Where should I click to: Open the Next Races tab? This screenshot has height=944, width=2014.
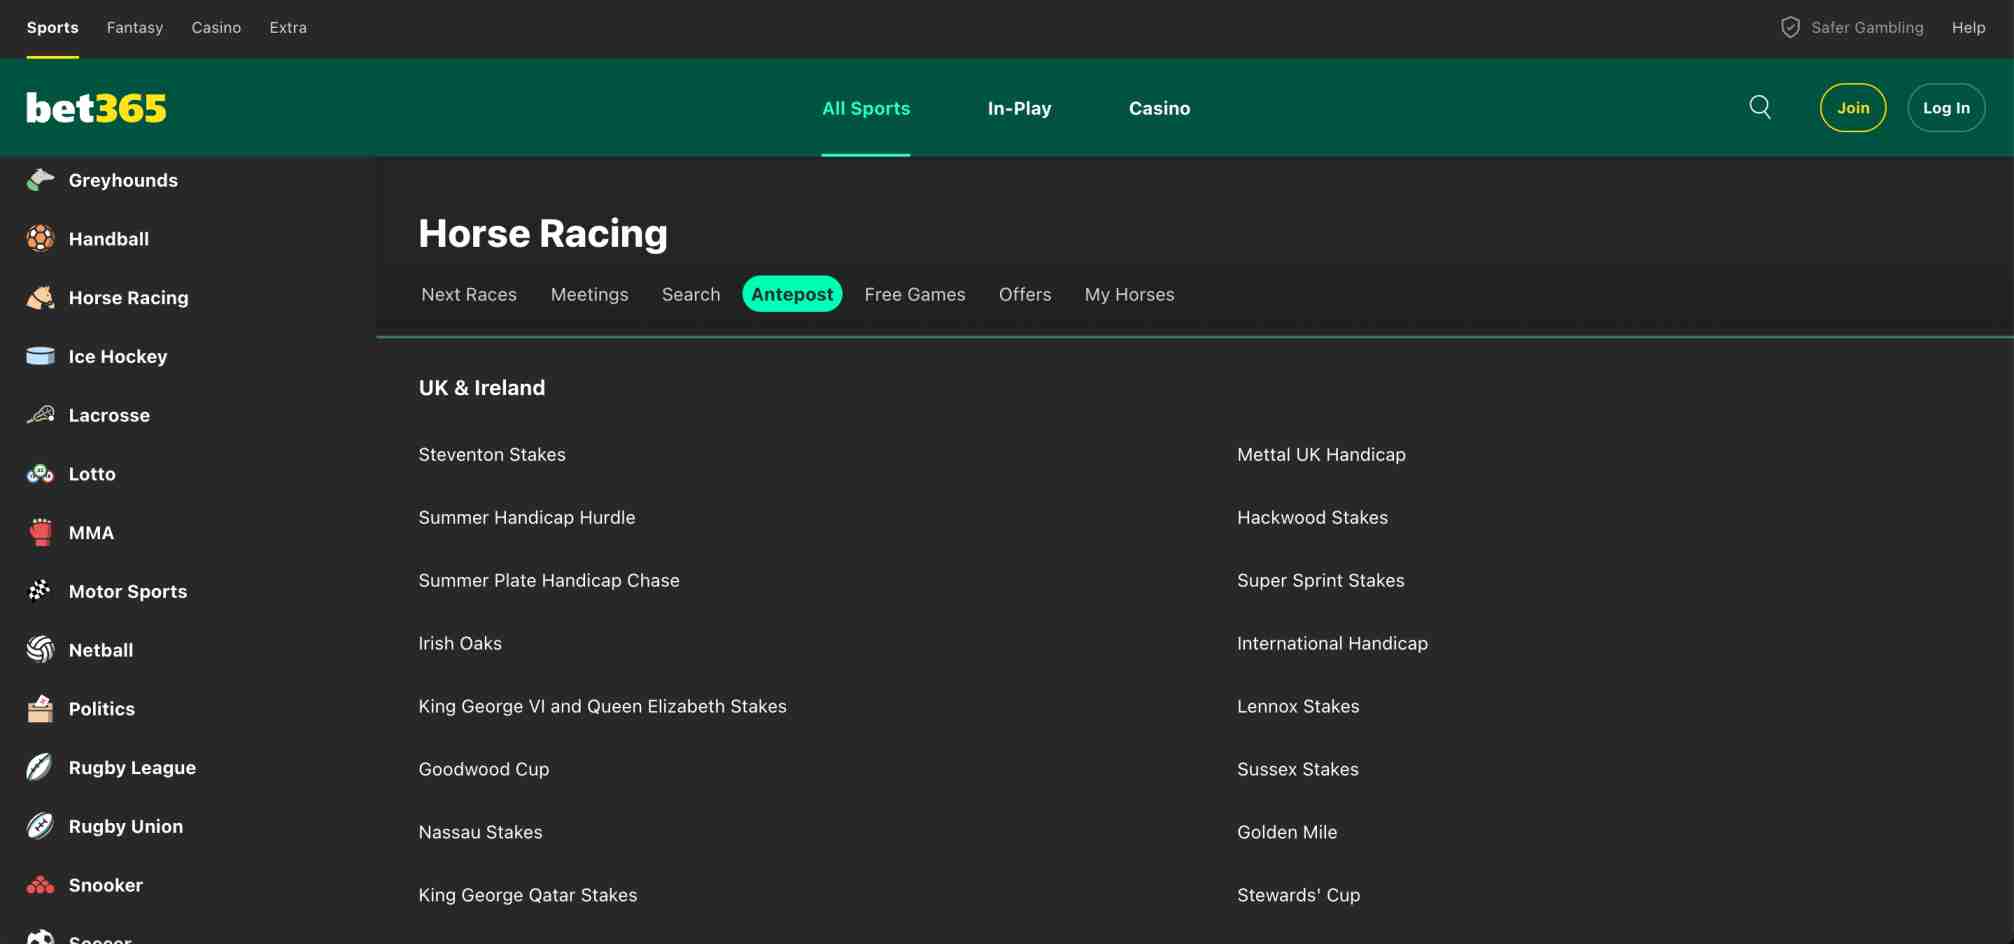coord(469,294)
